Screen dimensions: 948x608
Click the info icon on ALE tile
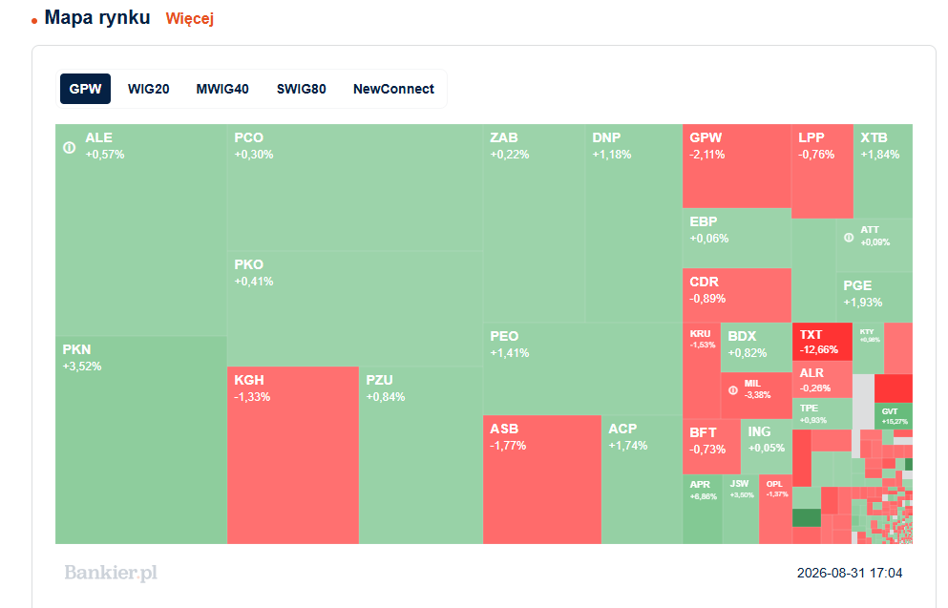point(70,147)
